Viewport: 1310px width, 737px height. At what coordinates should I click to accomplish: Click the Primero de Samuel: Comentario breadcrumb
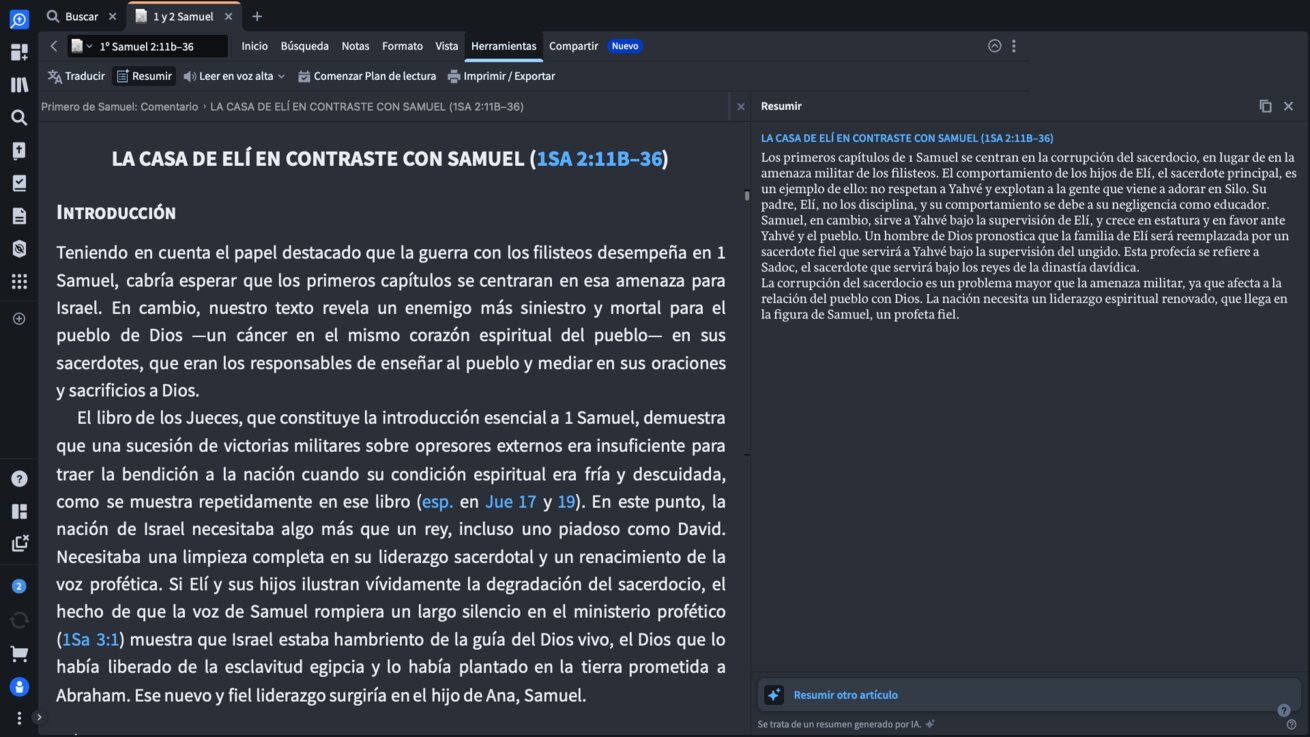(120, 106)
